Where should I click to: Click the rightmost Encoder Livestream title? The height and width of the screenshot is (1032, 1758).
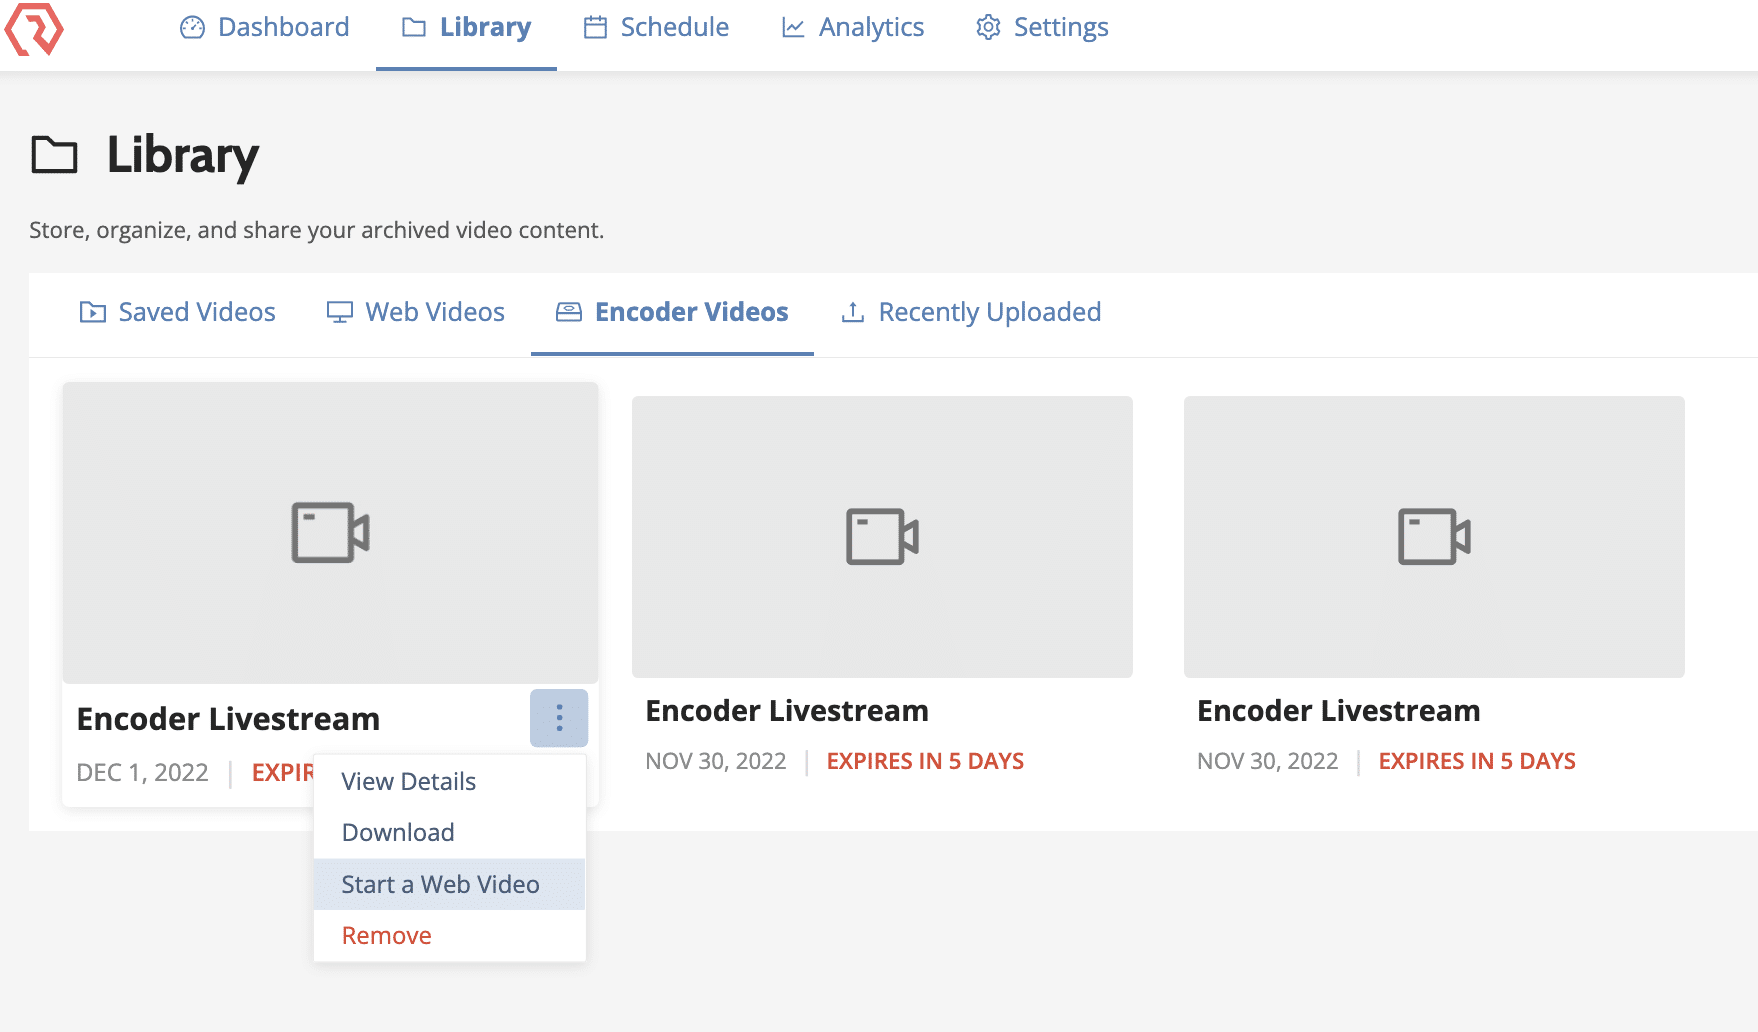pos(1338,711)
